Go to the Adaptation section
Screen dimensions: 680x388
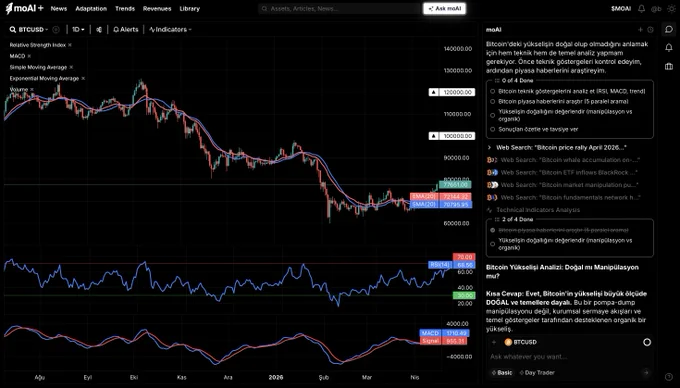pyautogui.click(x=91, y=9)
